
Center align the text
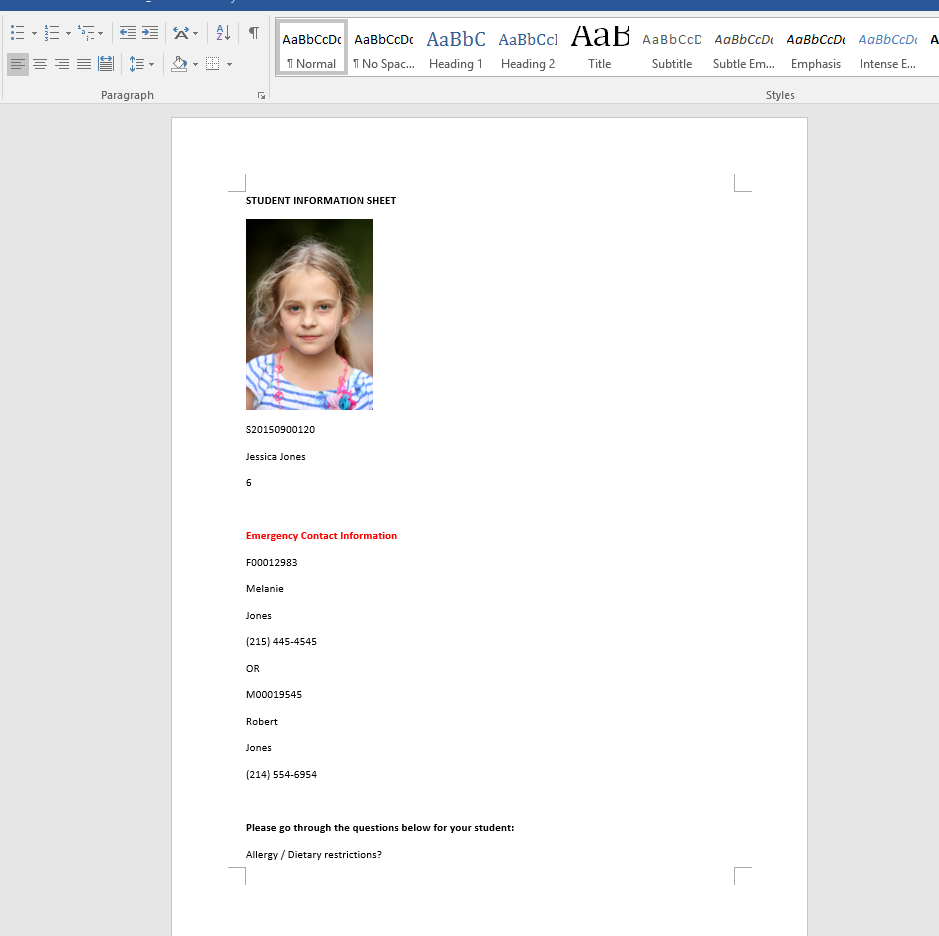[40, 64]
